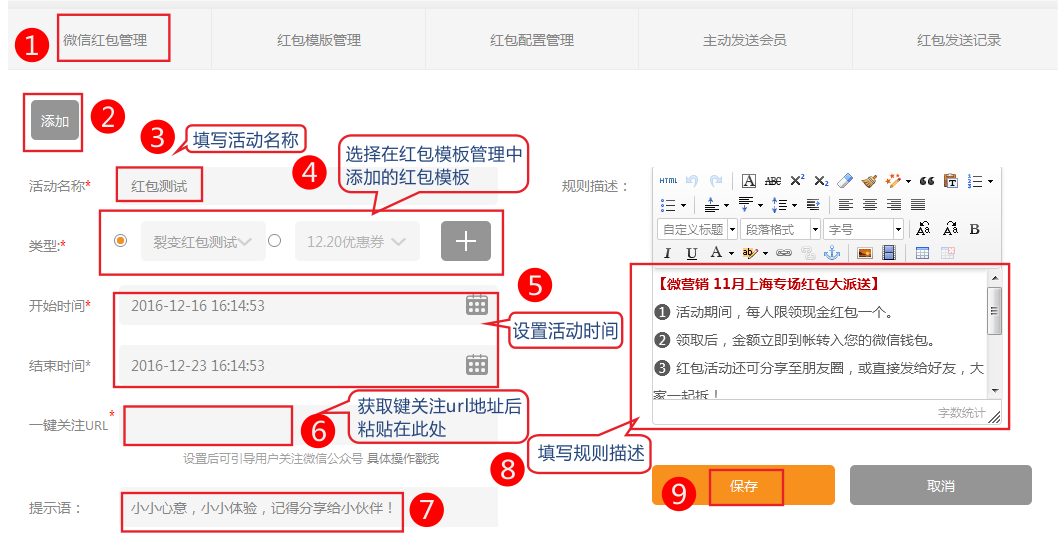Apply superscript formatting in the editor
Viewport: 1058px width, 533px height.
(x=797, y=181)
